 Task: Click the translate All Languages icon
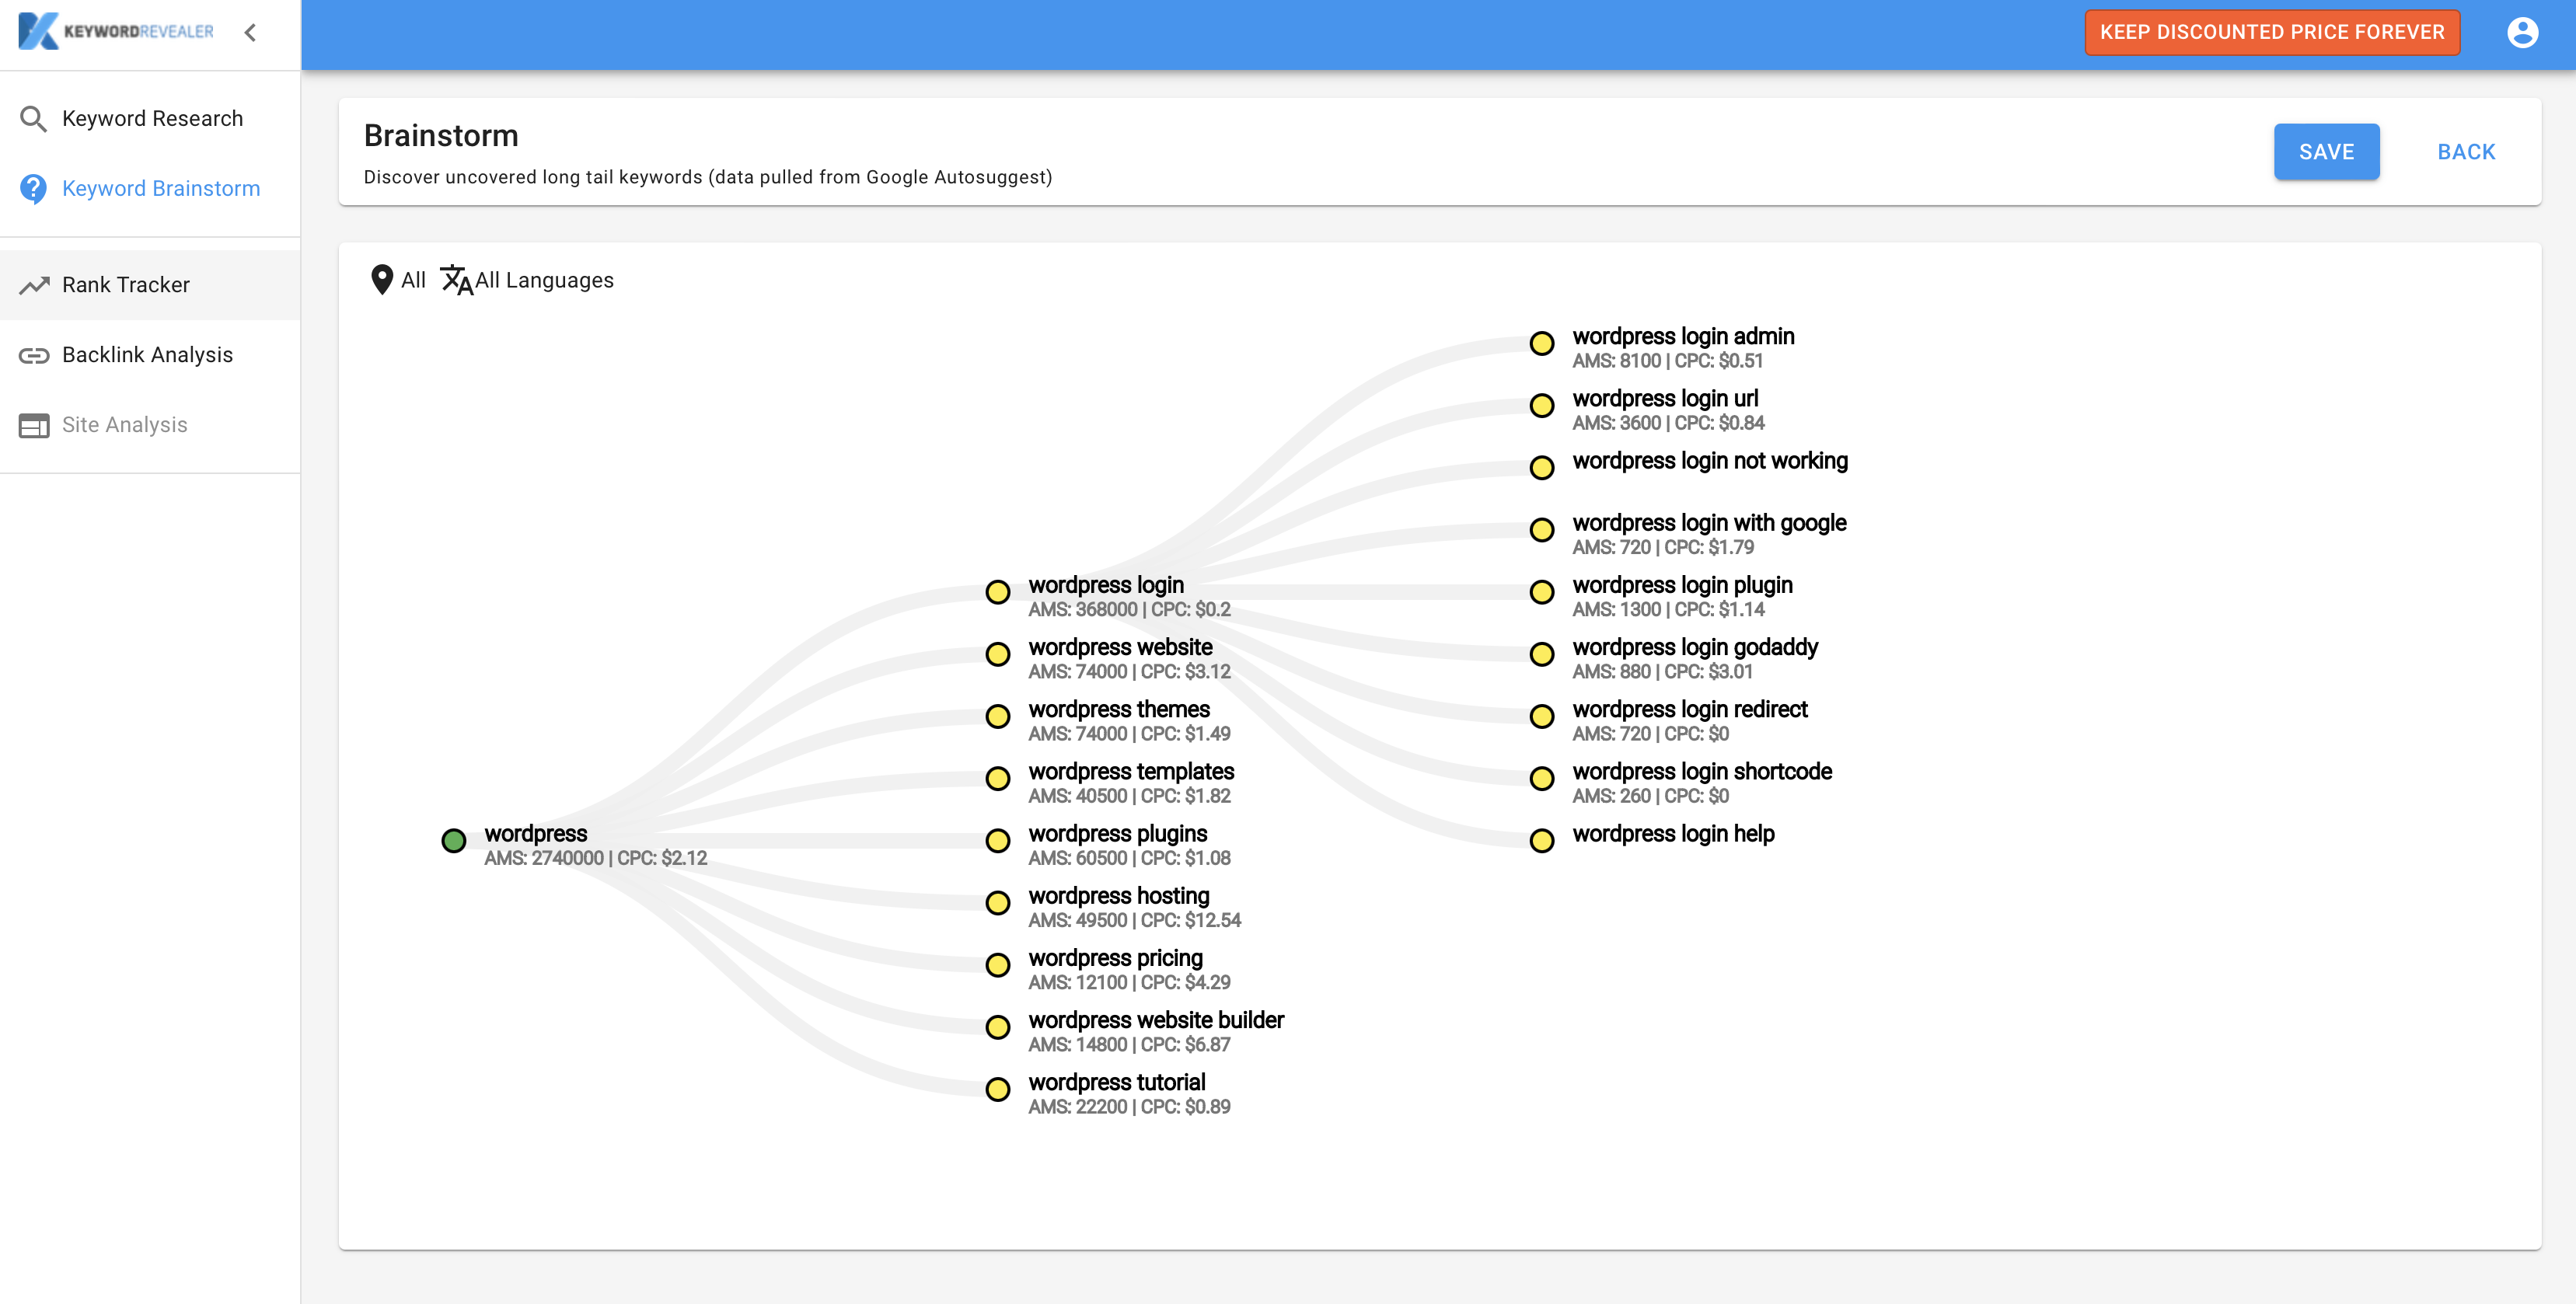pos(457,280)
